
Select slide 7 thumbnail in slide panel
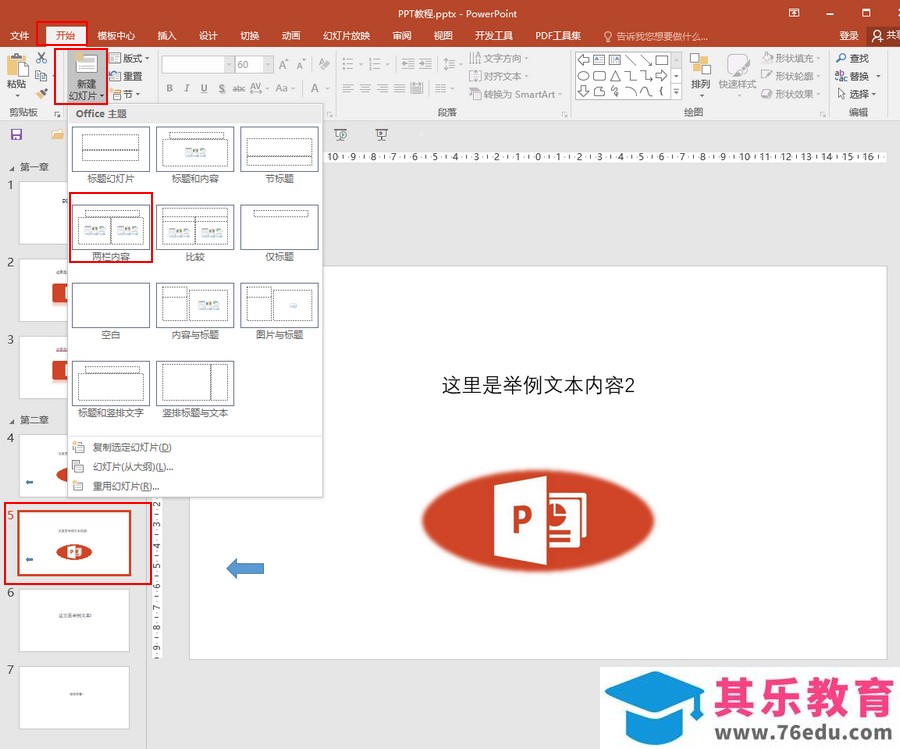coord(74,697)
